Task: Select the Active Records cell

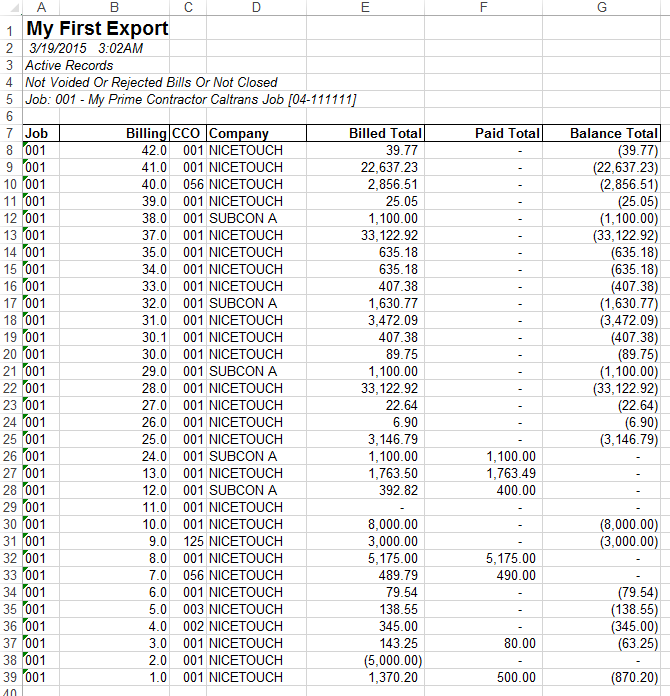Action: 70,65
